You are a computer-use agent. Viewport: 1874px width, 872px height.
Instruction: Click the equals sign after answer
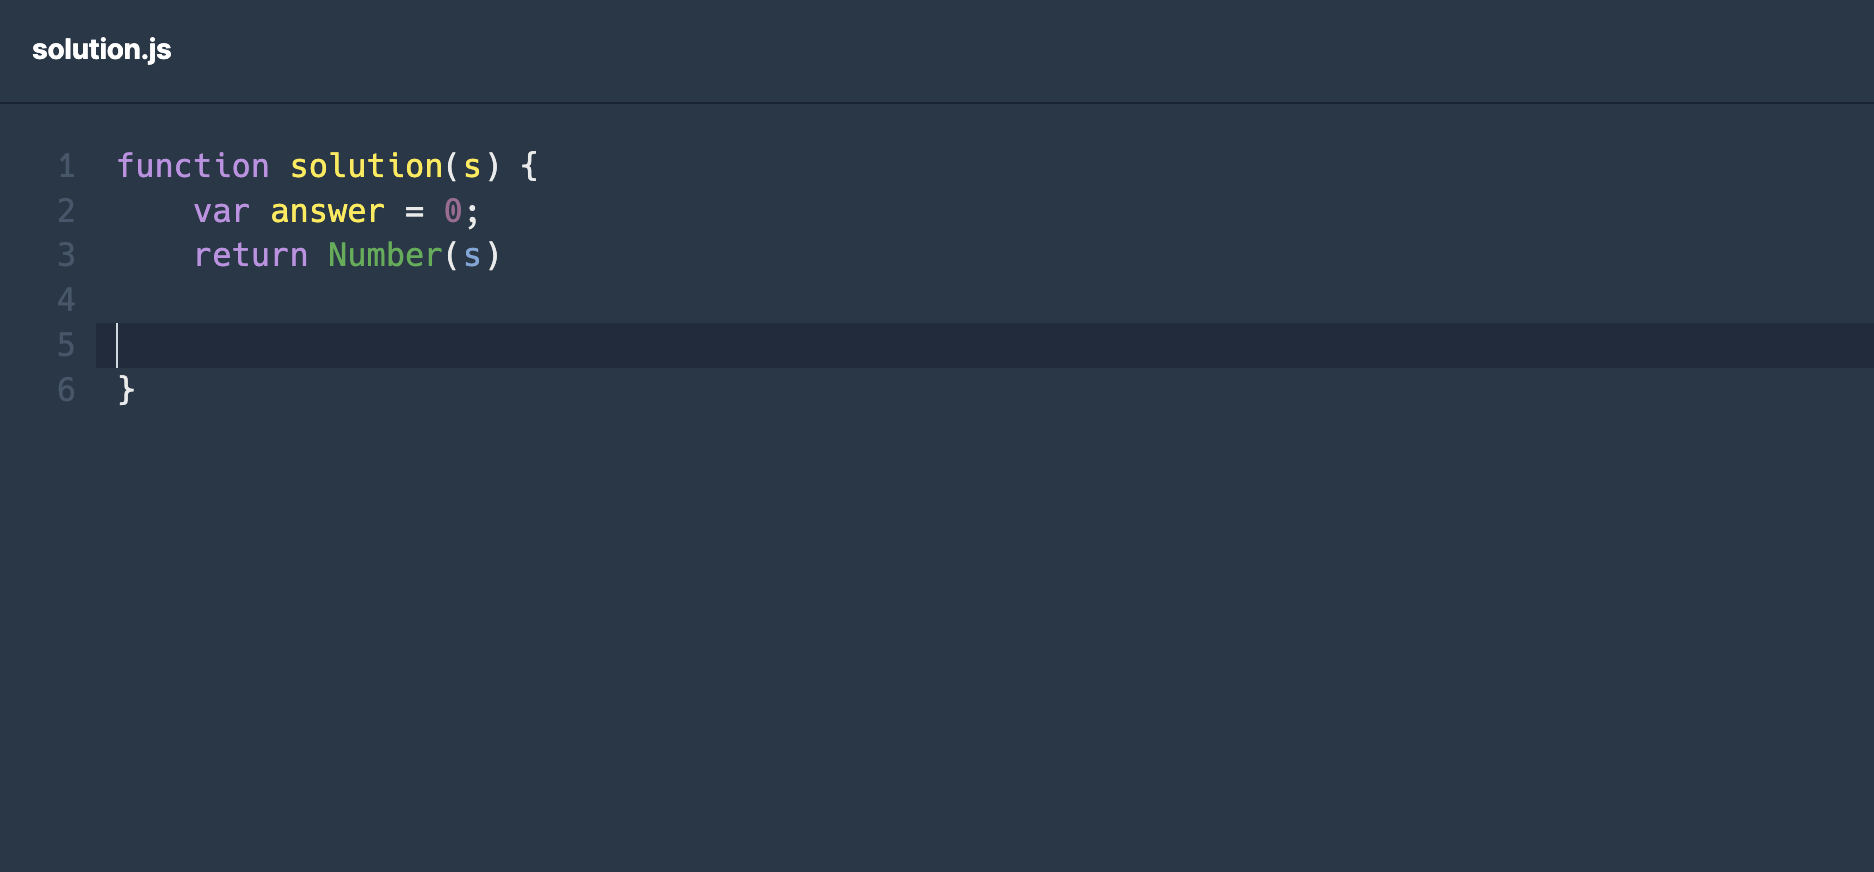(x=414, y=211)
